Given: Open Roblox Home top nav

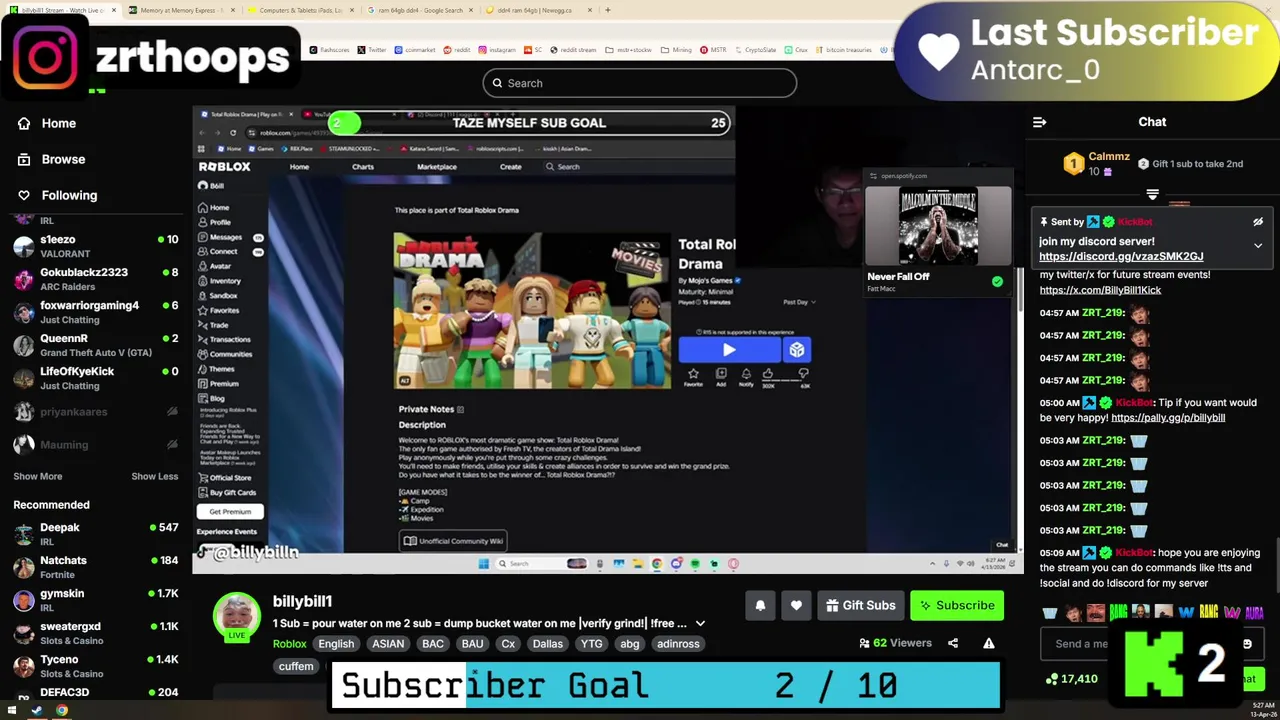Looking at the screenshot, I should (x=299, y=167).
